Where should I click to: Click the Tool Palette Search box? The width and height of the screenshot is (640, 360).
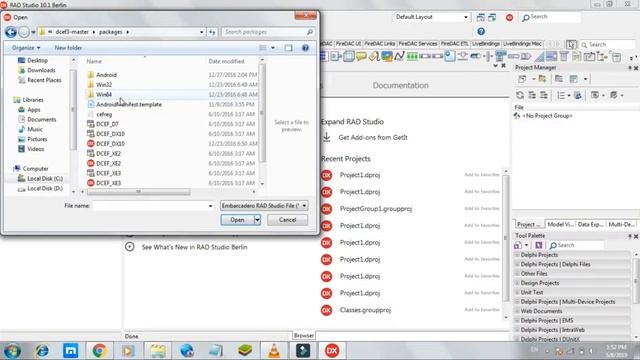[576, 245]
